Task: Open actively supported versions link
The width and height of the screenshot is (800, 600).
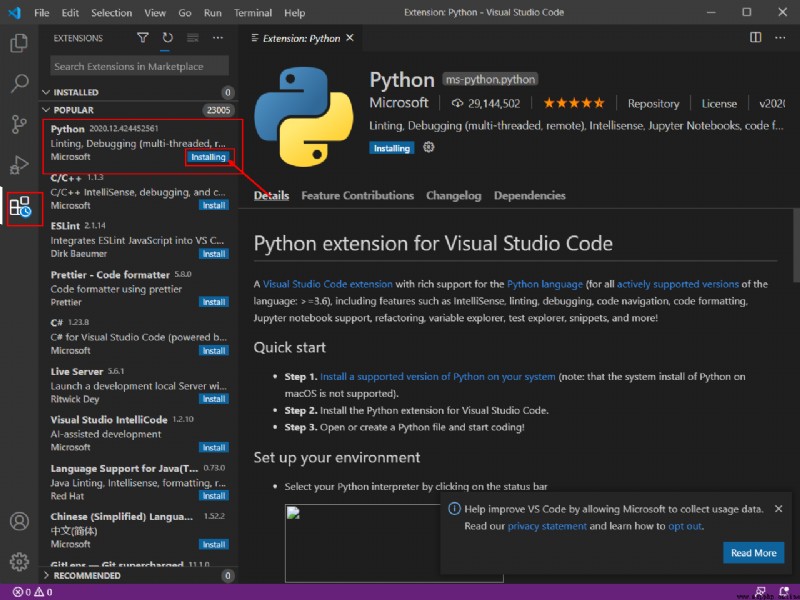Action: (x=678, y=284)
